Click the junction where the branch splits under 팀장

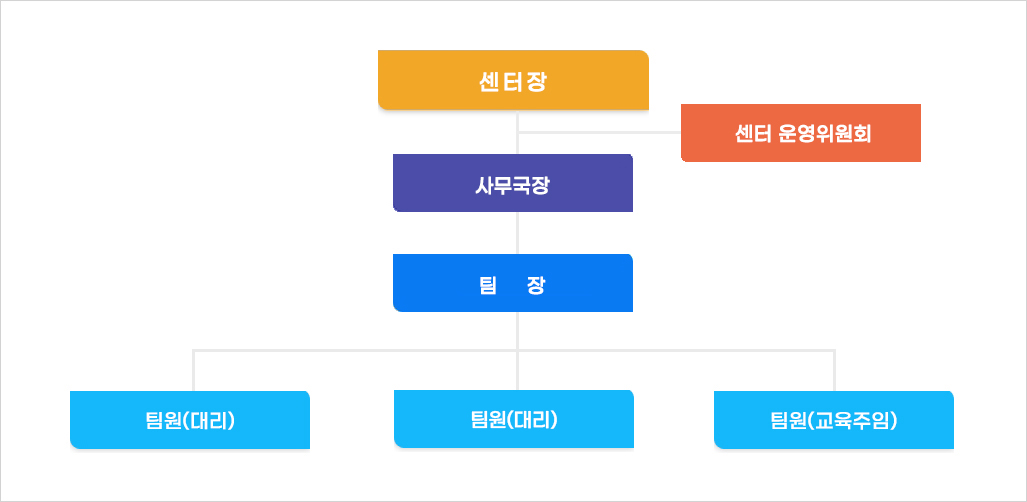click(x=517, y=351)
